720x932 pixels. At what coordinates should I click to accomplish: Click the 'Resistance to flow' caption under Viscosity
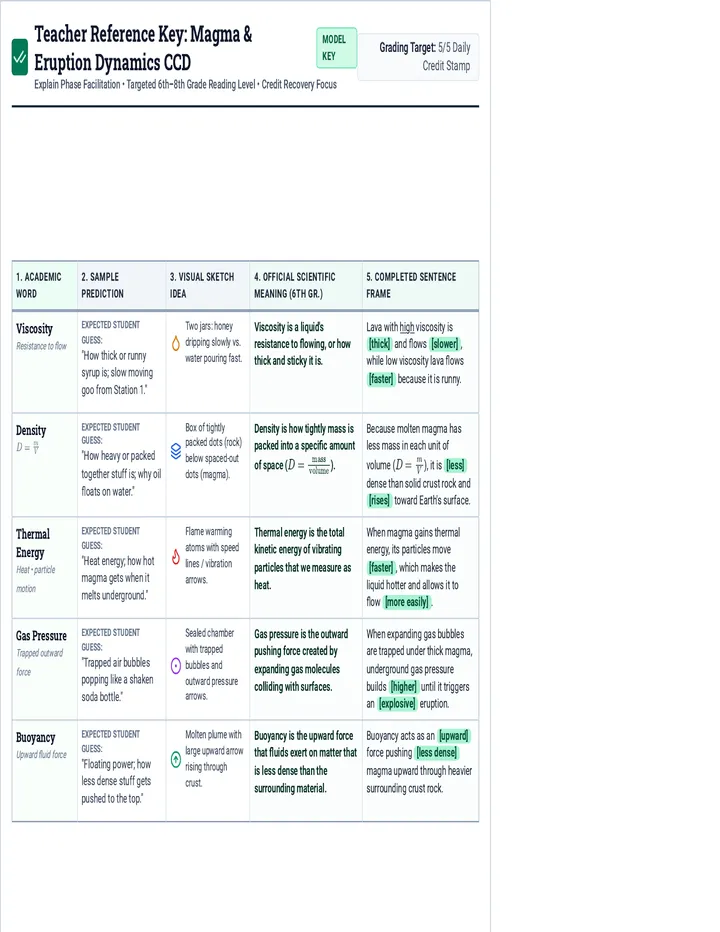(x=41, y=346)
